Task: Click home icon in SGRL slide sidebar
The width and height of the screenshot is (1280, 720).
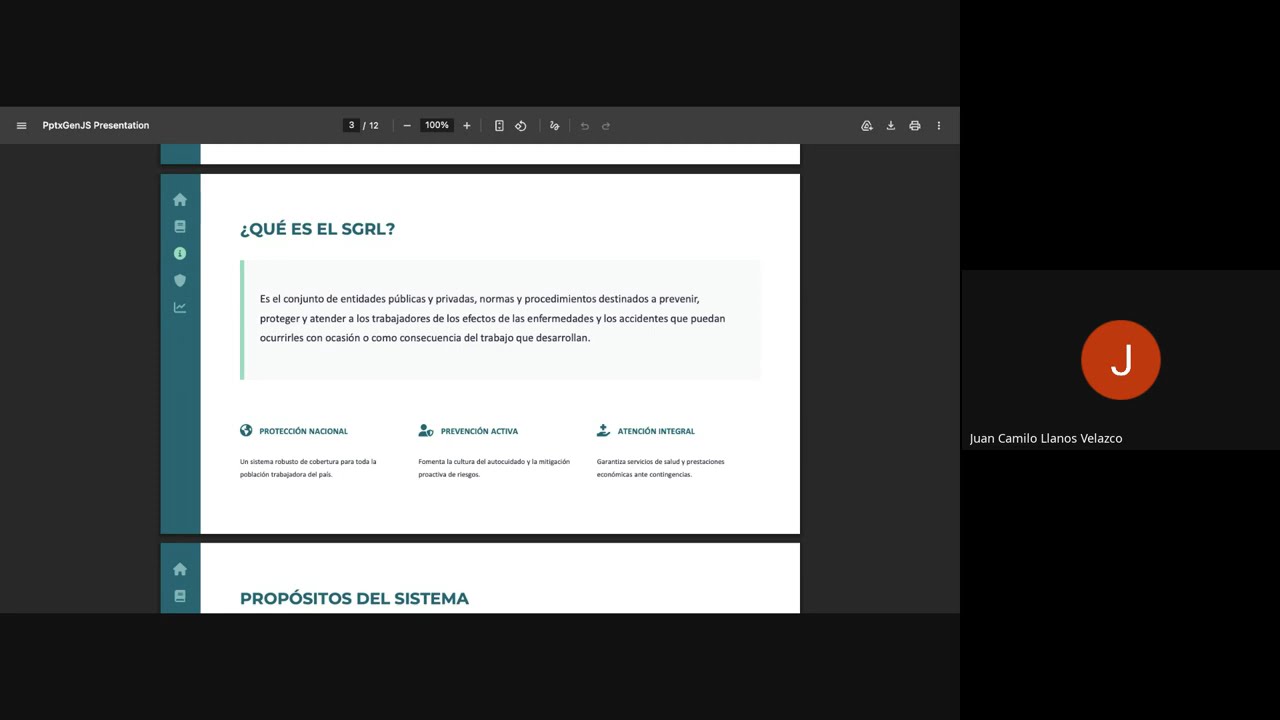Action: pos(180,200)
